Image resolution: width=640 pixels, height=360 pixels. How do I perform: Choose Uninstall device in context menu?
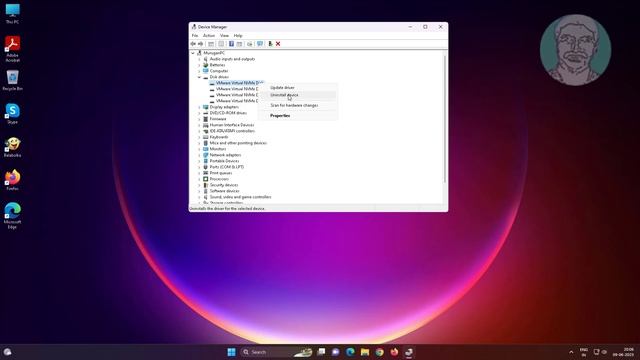pos(298,95)
